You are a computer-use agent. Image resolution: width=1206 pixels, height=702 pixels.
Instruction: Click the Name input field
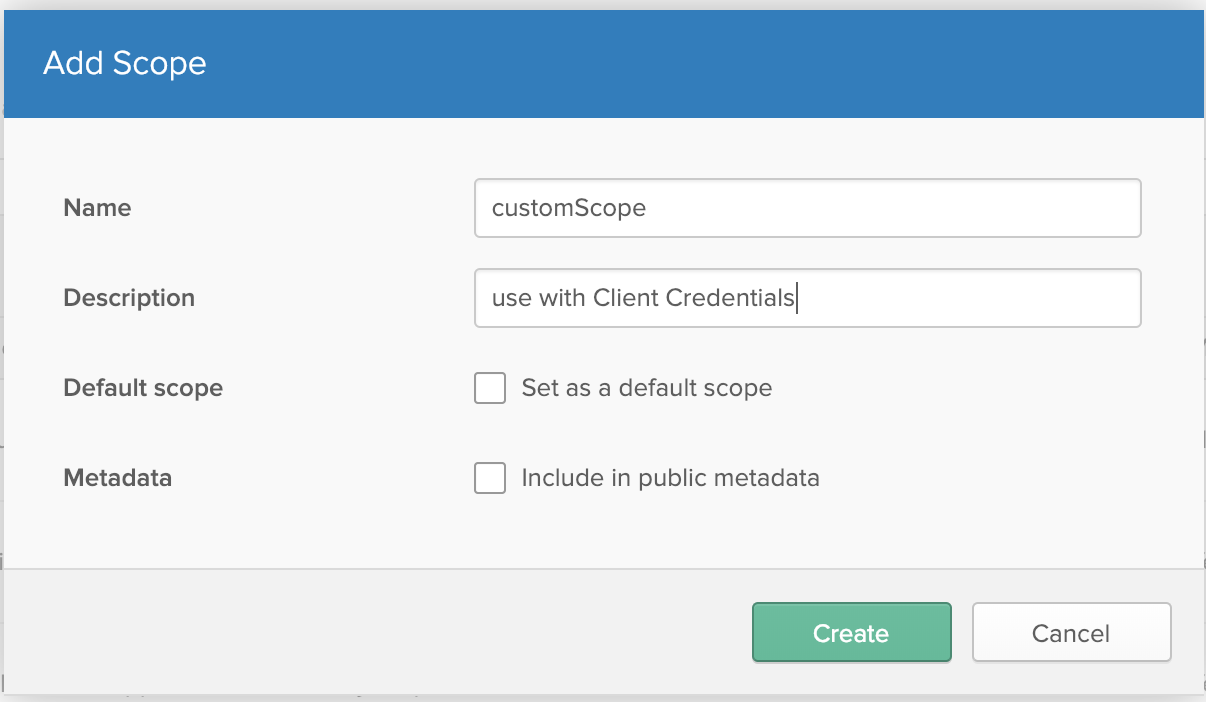(x=807, y=208)
